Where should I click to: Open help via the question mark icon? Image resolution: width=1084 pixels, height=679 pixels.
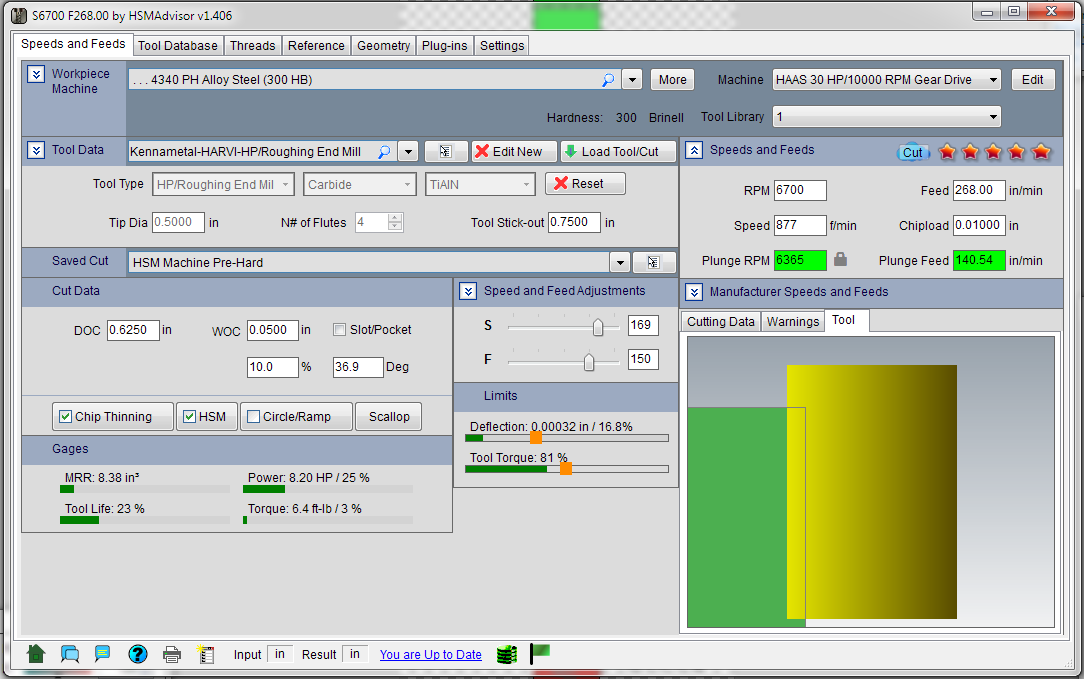[x=138, y=653]
